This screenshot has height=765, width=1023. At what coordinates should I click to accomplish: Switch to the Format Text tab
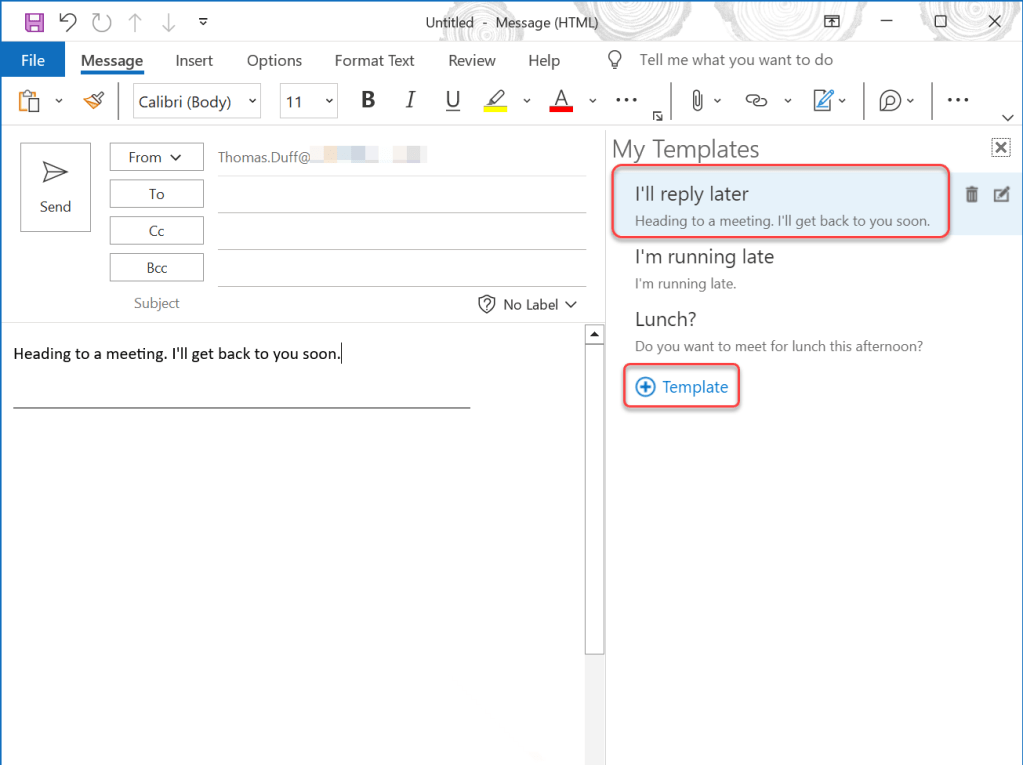click(374, 61)
